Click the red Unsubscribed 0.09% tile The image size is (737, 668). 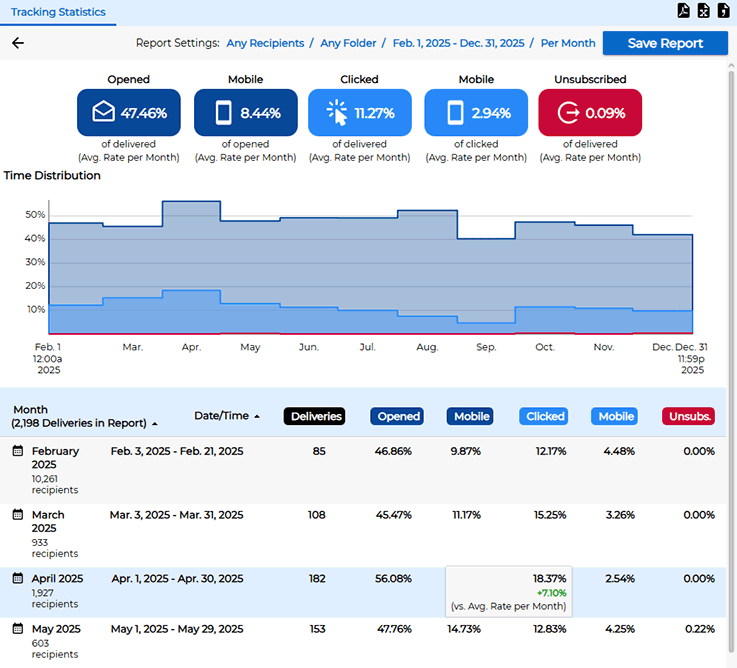pyautogui.click(x=590, y=113)
